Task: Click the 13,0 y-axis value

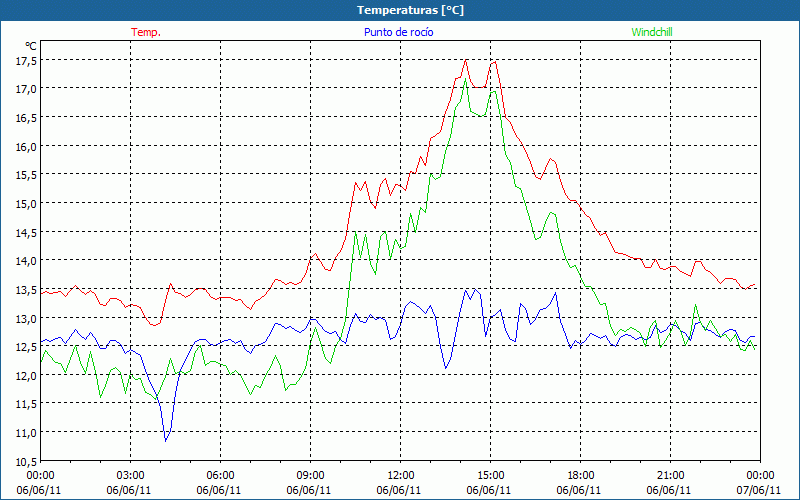Action: pos(26,318)
